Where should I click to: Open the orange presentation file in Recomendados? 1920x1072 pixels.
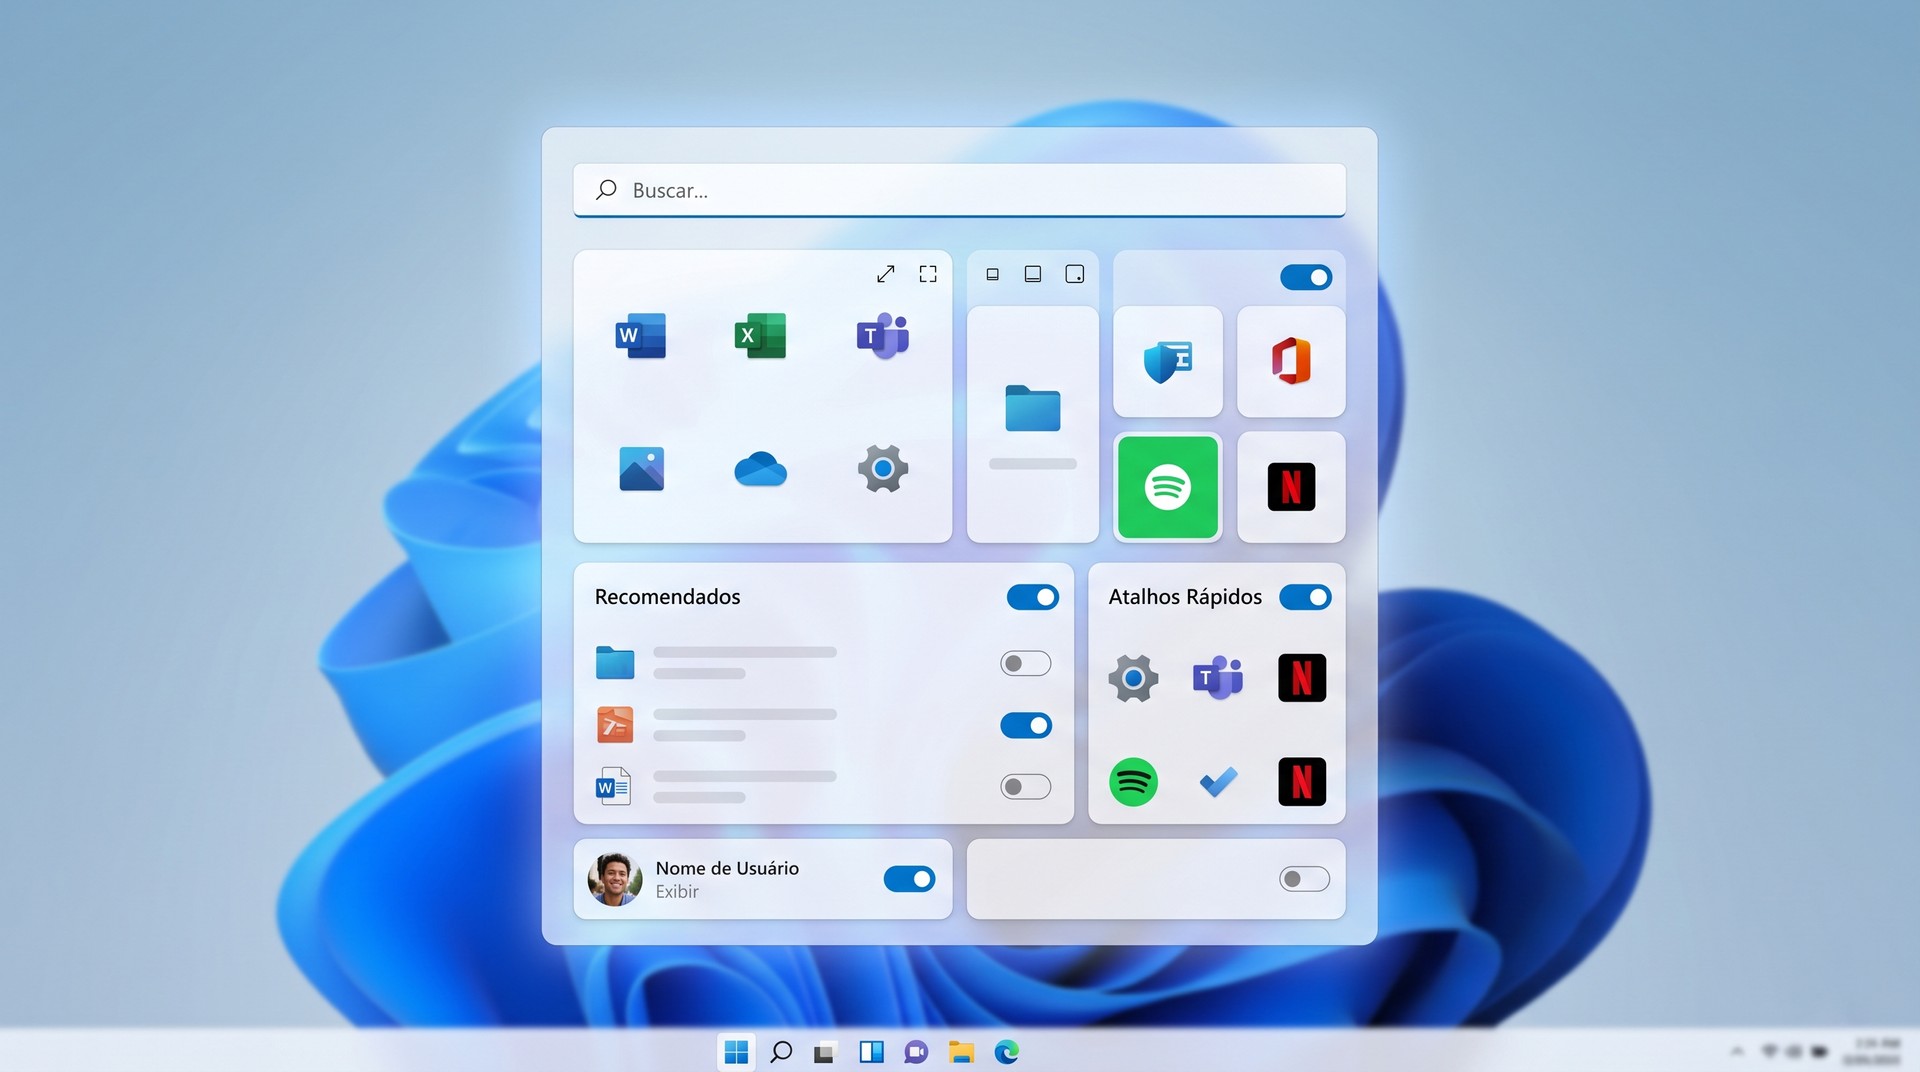(615, 725)
